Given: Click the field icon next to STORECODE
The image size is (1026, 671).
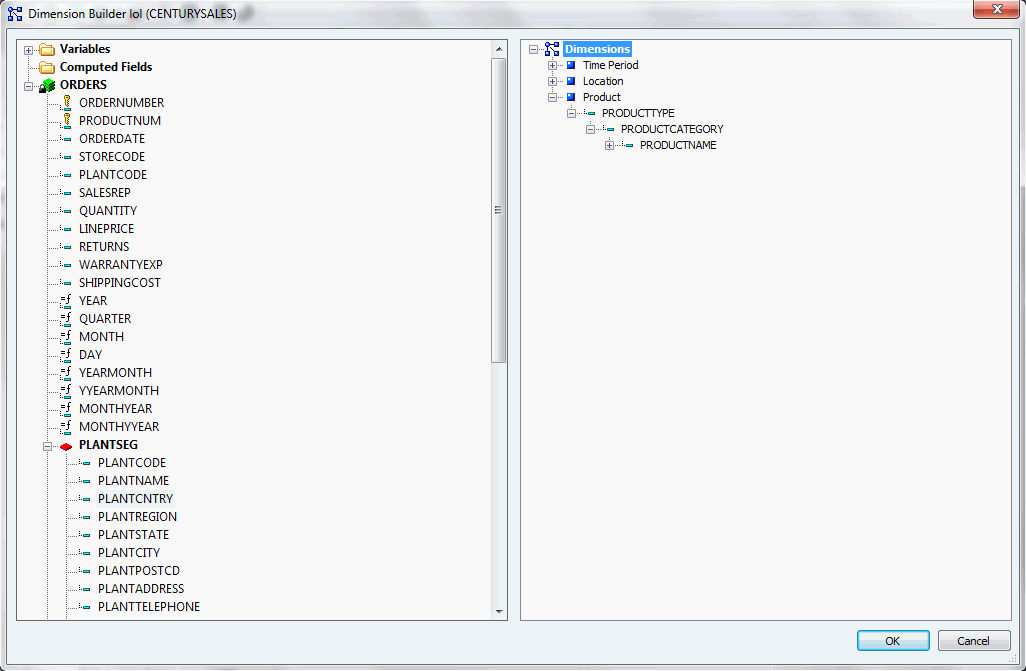Looking at the screenshot, I should pyautogui.click(x=66, y=157).
